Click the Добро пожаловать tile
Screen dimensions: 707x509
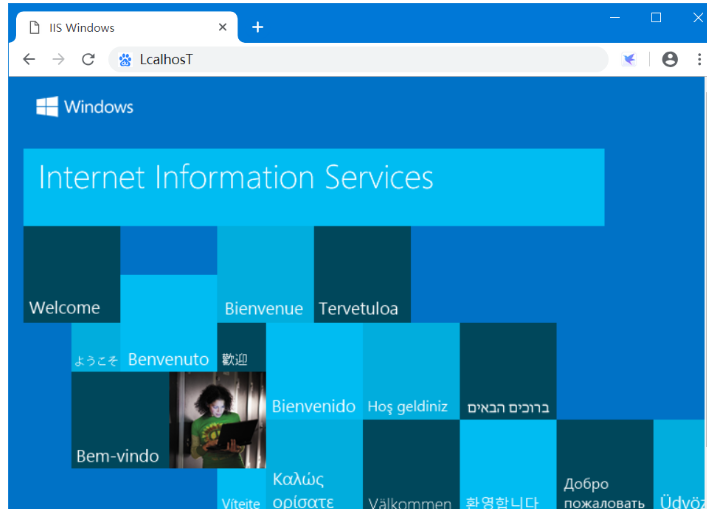tap(605, 464)
